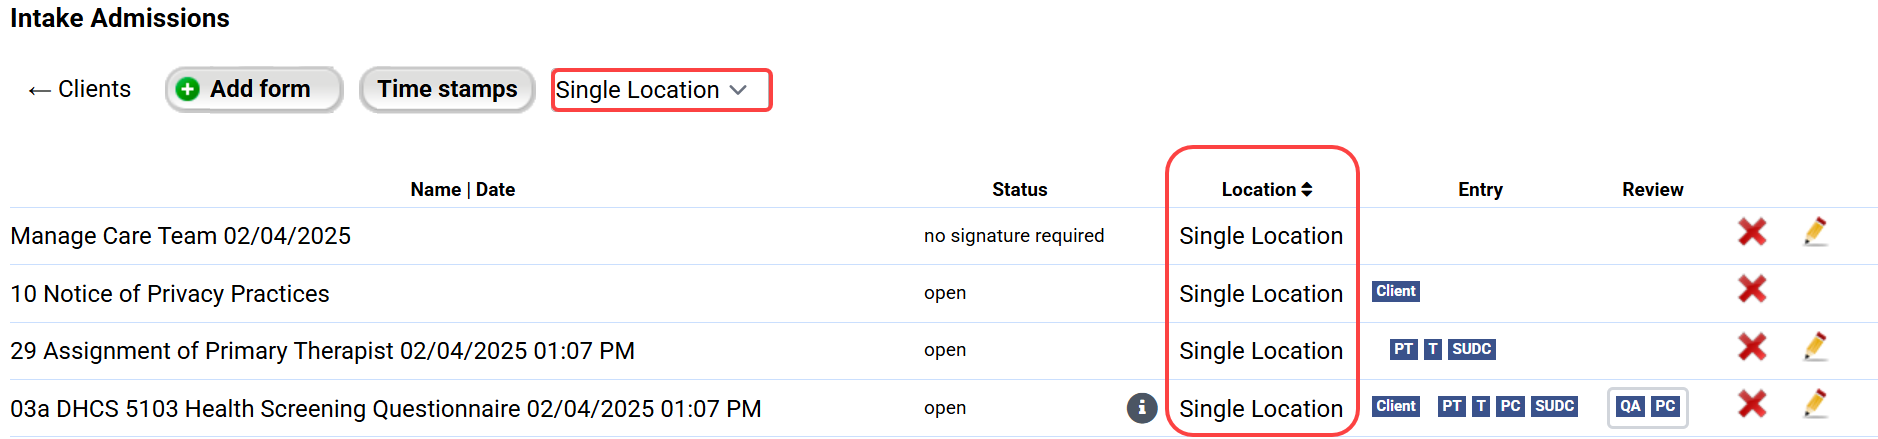Viewport: 1878px width, 439px height.
Task: Click QA review badge on Health Screening row
Action: (x=1630, y=406)
